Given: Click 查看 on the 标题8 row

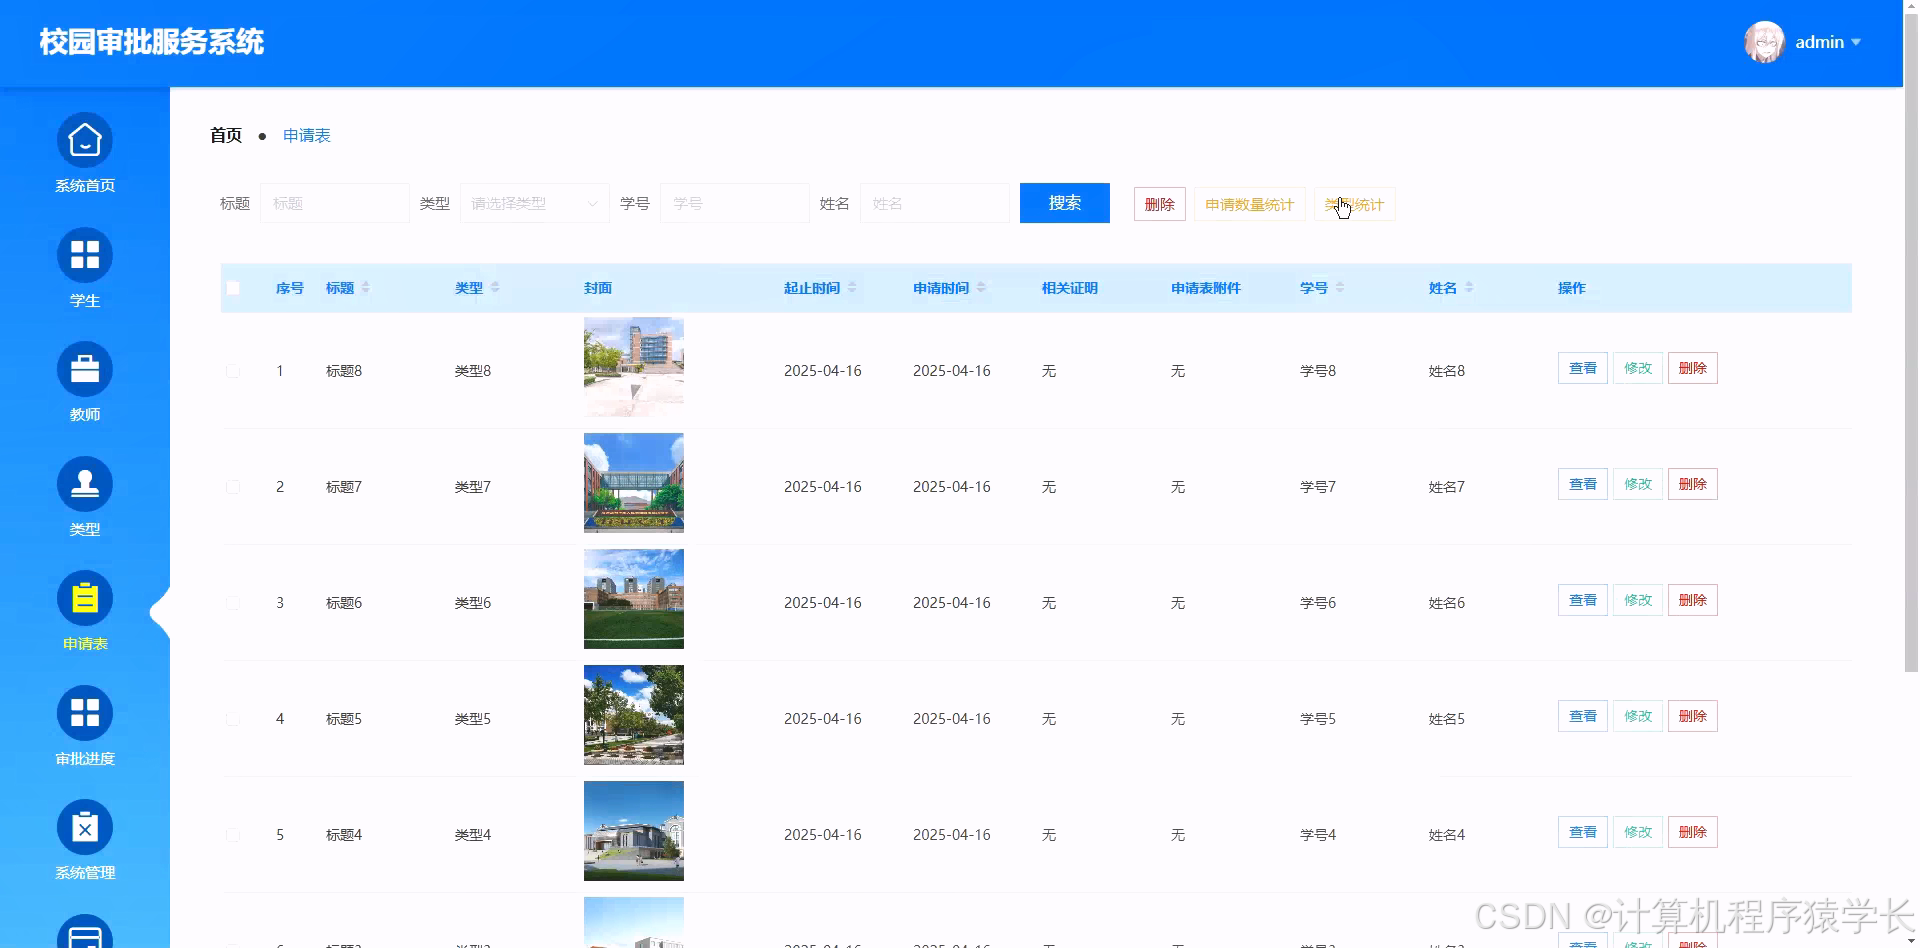Looking at the screenshot, I should pyautogui.click(x=1581, y=368).
